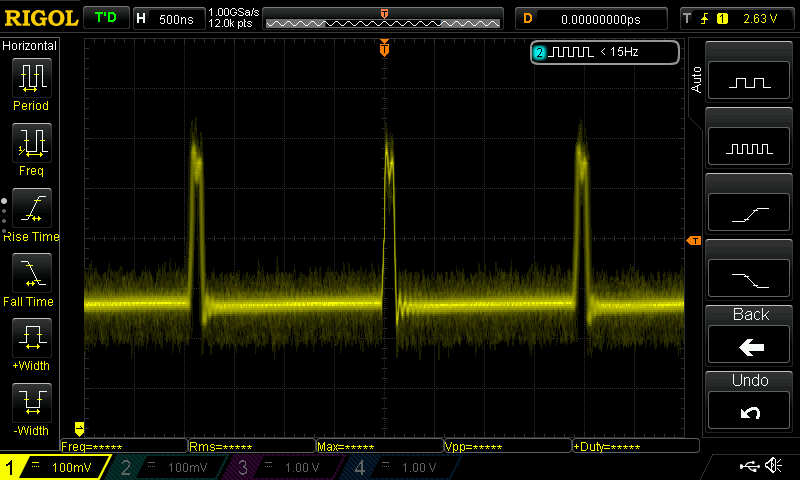Click the waveform memory overview bar
This screenshot has width=800, height=480.
[x=383, y=19]
